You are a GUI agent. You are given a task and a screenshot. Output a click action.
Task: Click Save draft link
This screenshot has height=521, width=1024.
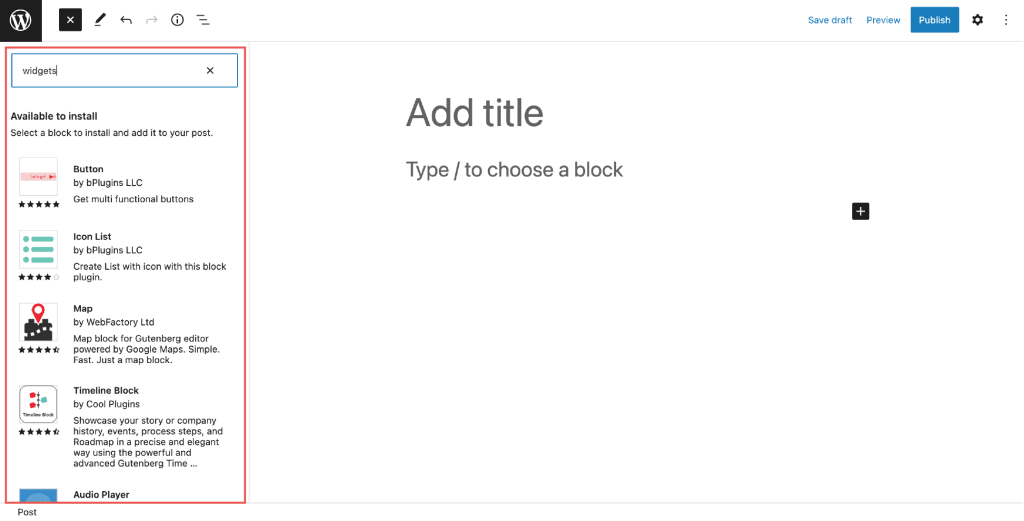[x=829, y=20]
